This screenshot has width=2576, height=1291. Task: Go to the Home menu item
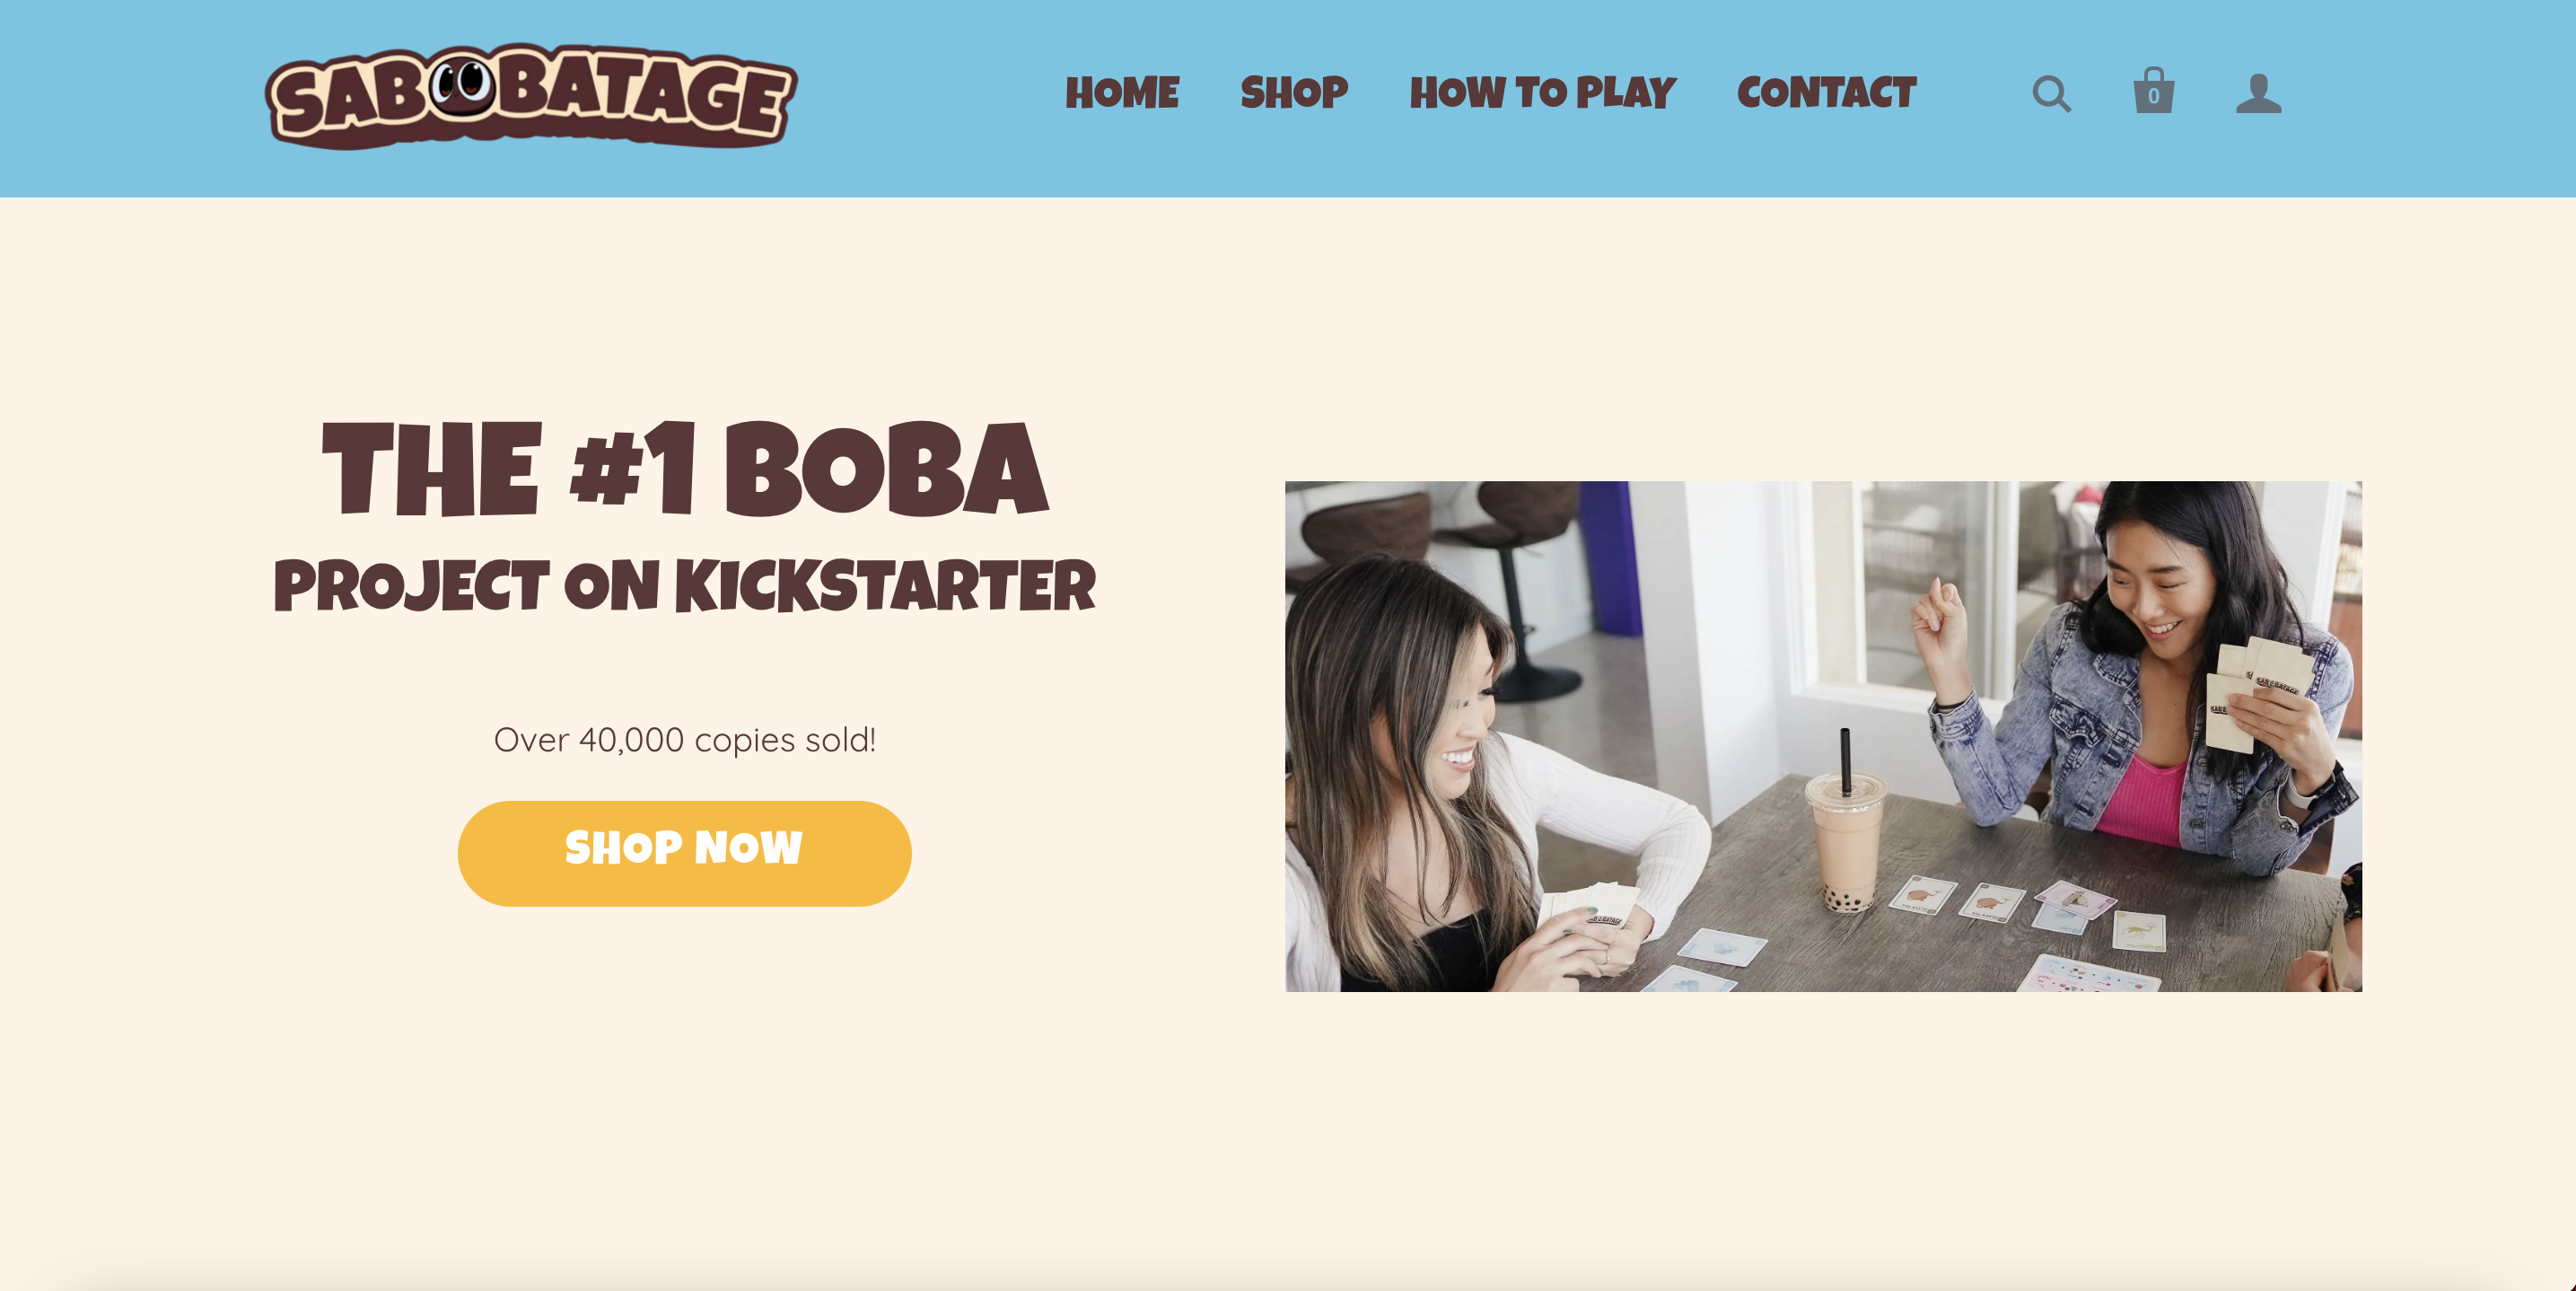click(1122, 93)
